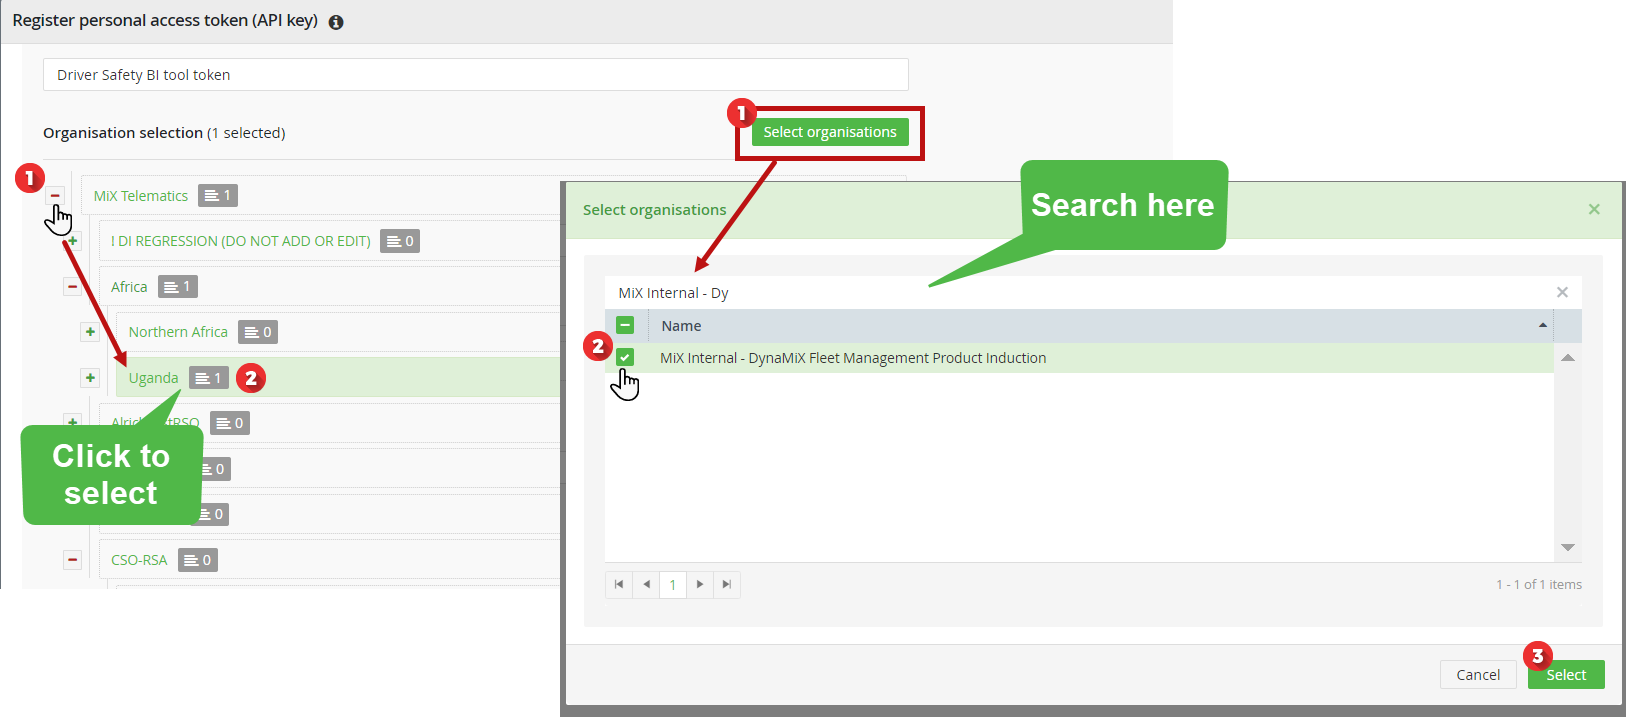Click the count badge next to Uganda

pyautogui.click(x=209, y=378)
